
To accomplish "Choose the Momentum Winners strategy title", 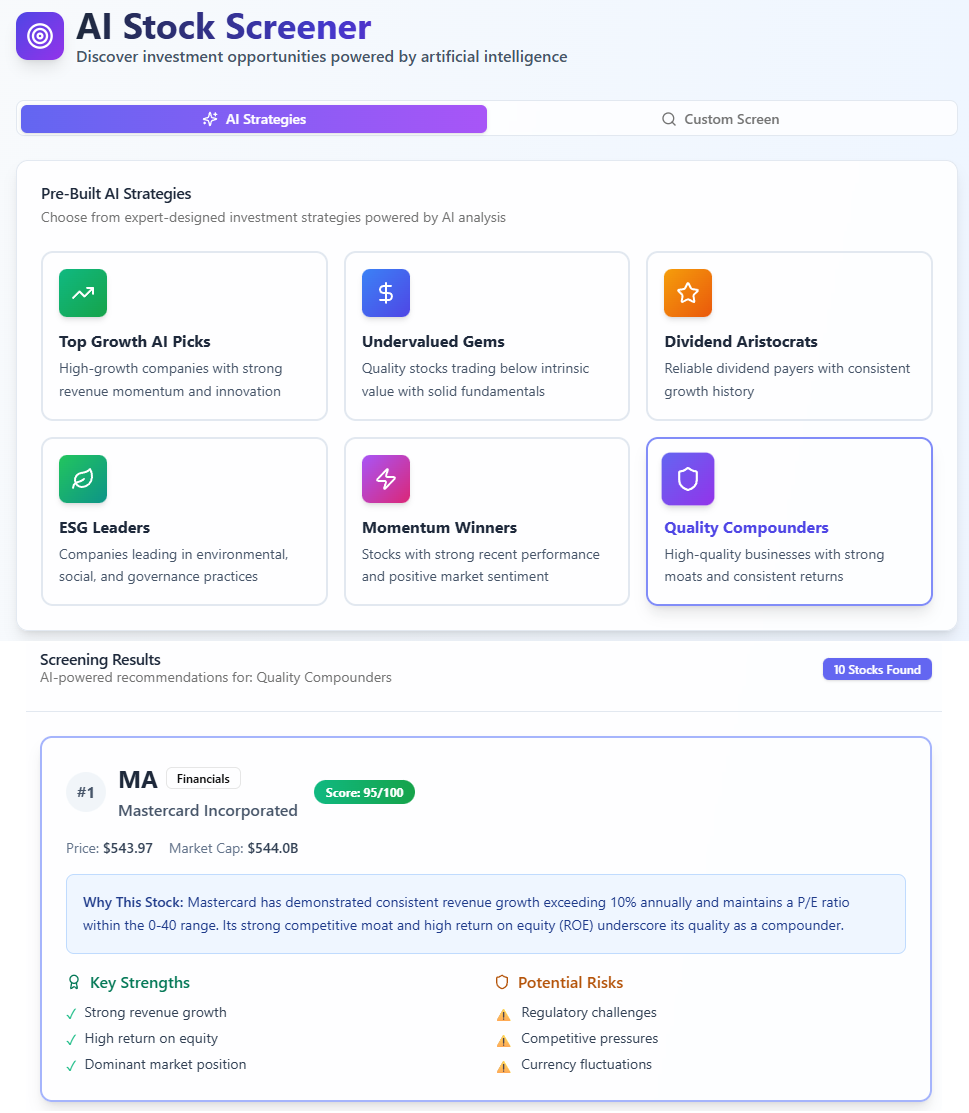I will 439,527.
